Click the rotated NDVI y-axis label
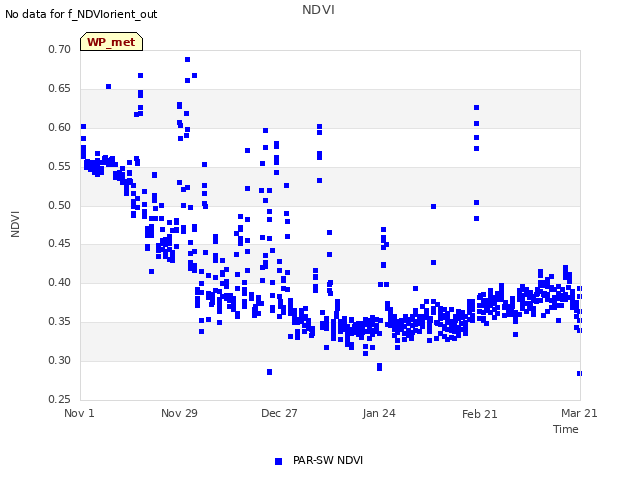 tap(15, 224)
